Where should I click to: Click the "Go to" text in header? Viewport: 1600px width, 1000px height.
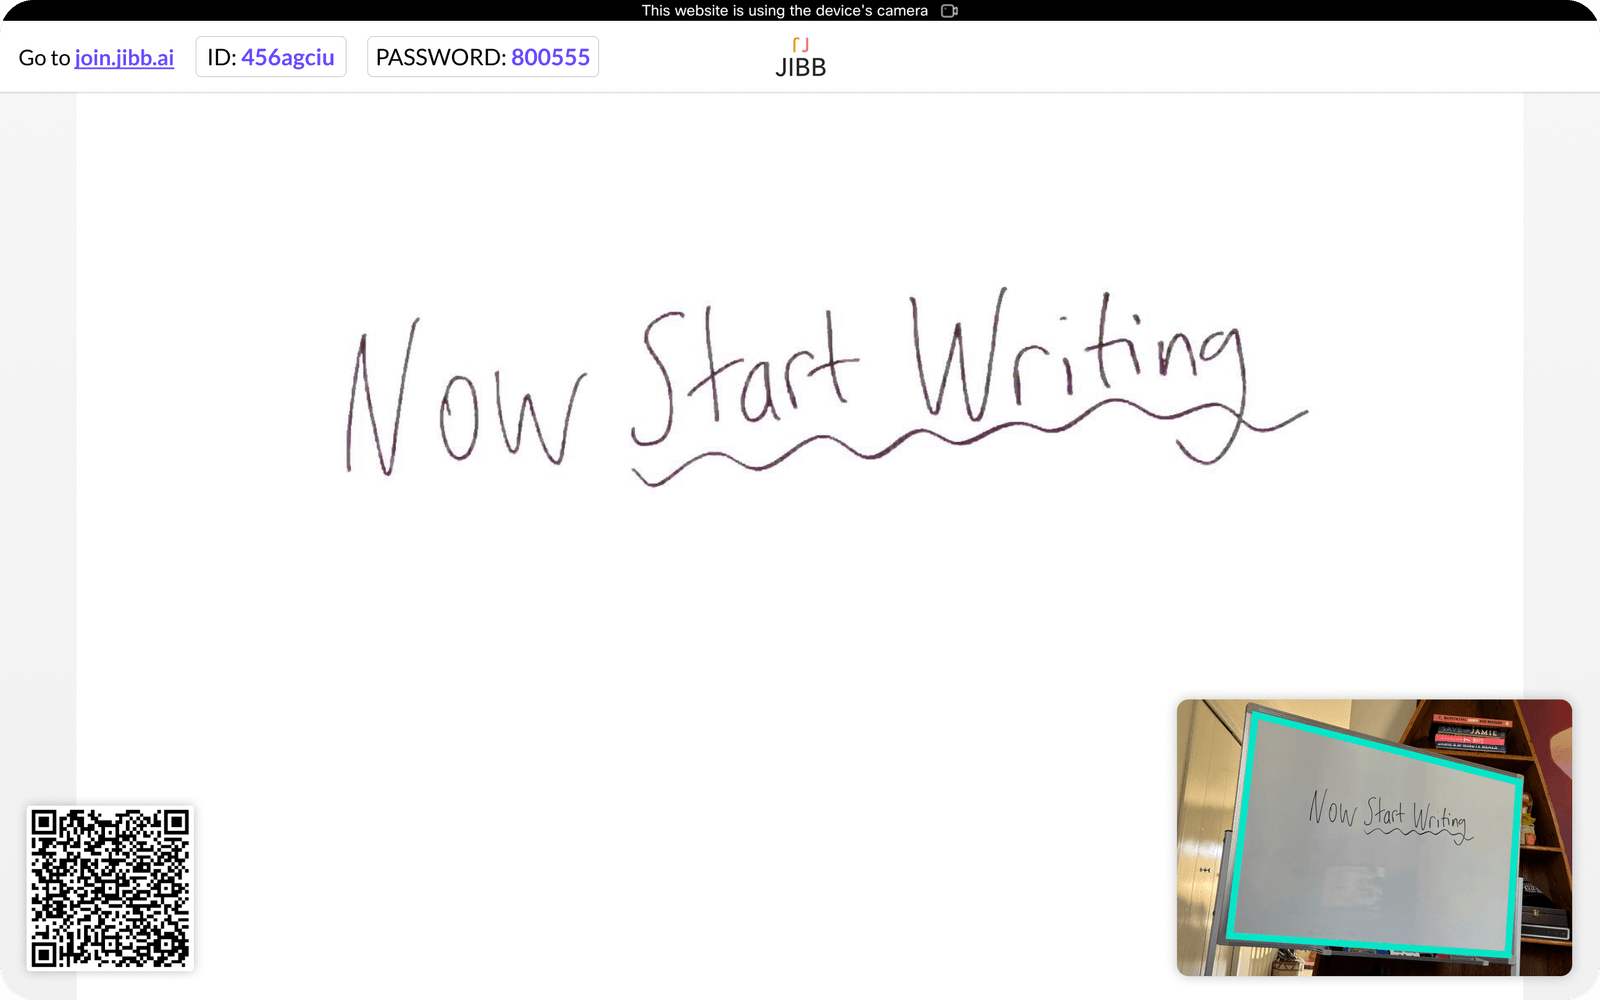click(44, 58)
